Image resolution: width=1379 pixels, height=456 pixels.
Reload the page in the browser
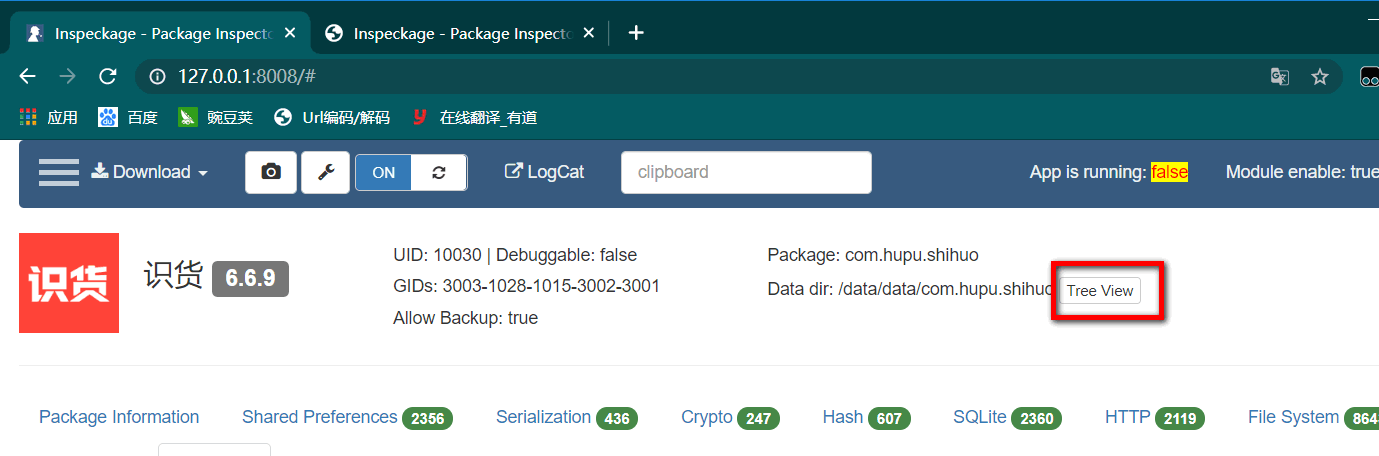tap(108, 76)
